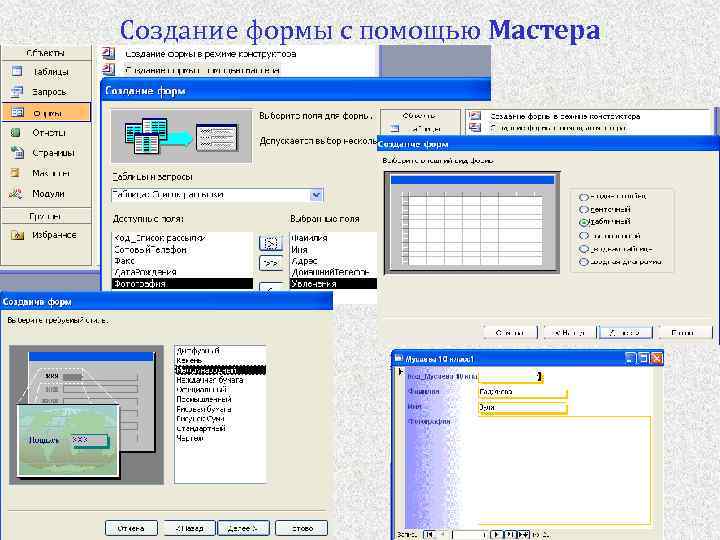The height and width of the screenshot is (540, 720).
Task: Select 'Адрес' in selected fields list
Action: point(333,261)
